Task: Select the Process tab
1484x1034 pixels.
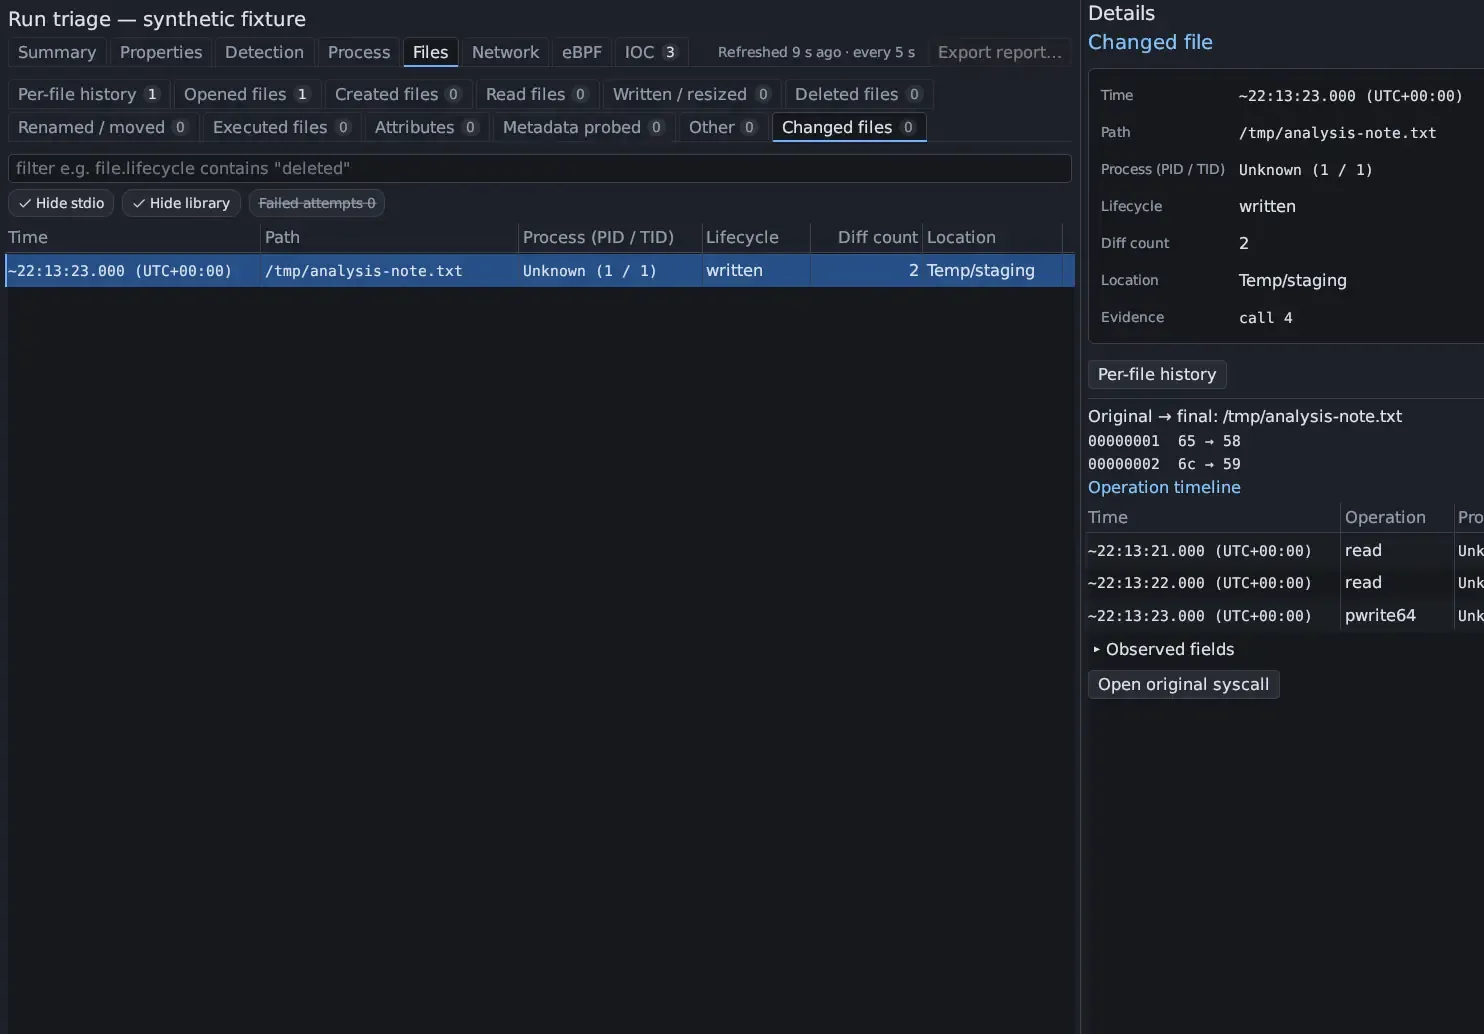Action: [359, 52]
